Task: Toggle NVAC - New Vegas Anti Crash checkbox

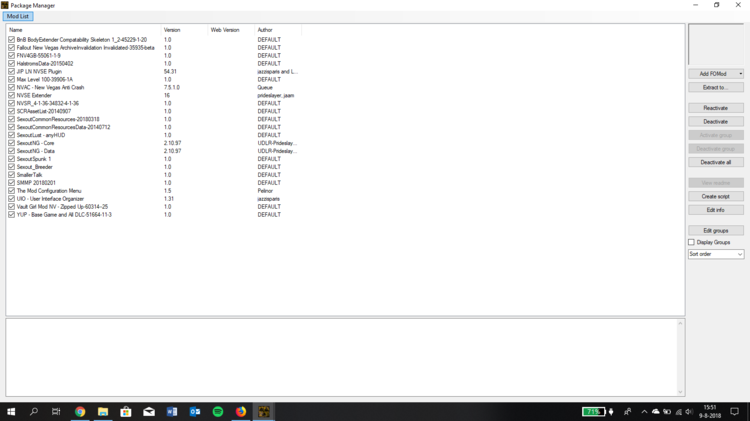Action: click(x=11, y=87)
